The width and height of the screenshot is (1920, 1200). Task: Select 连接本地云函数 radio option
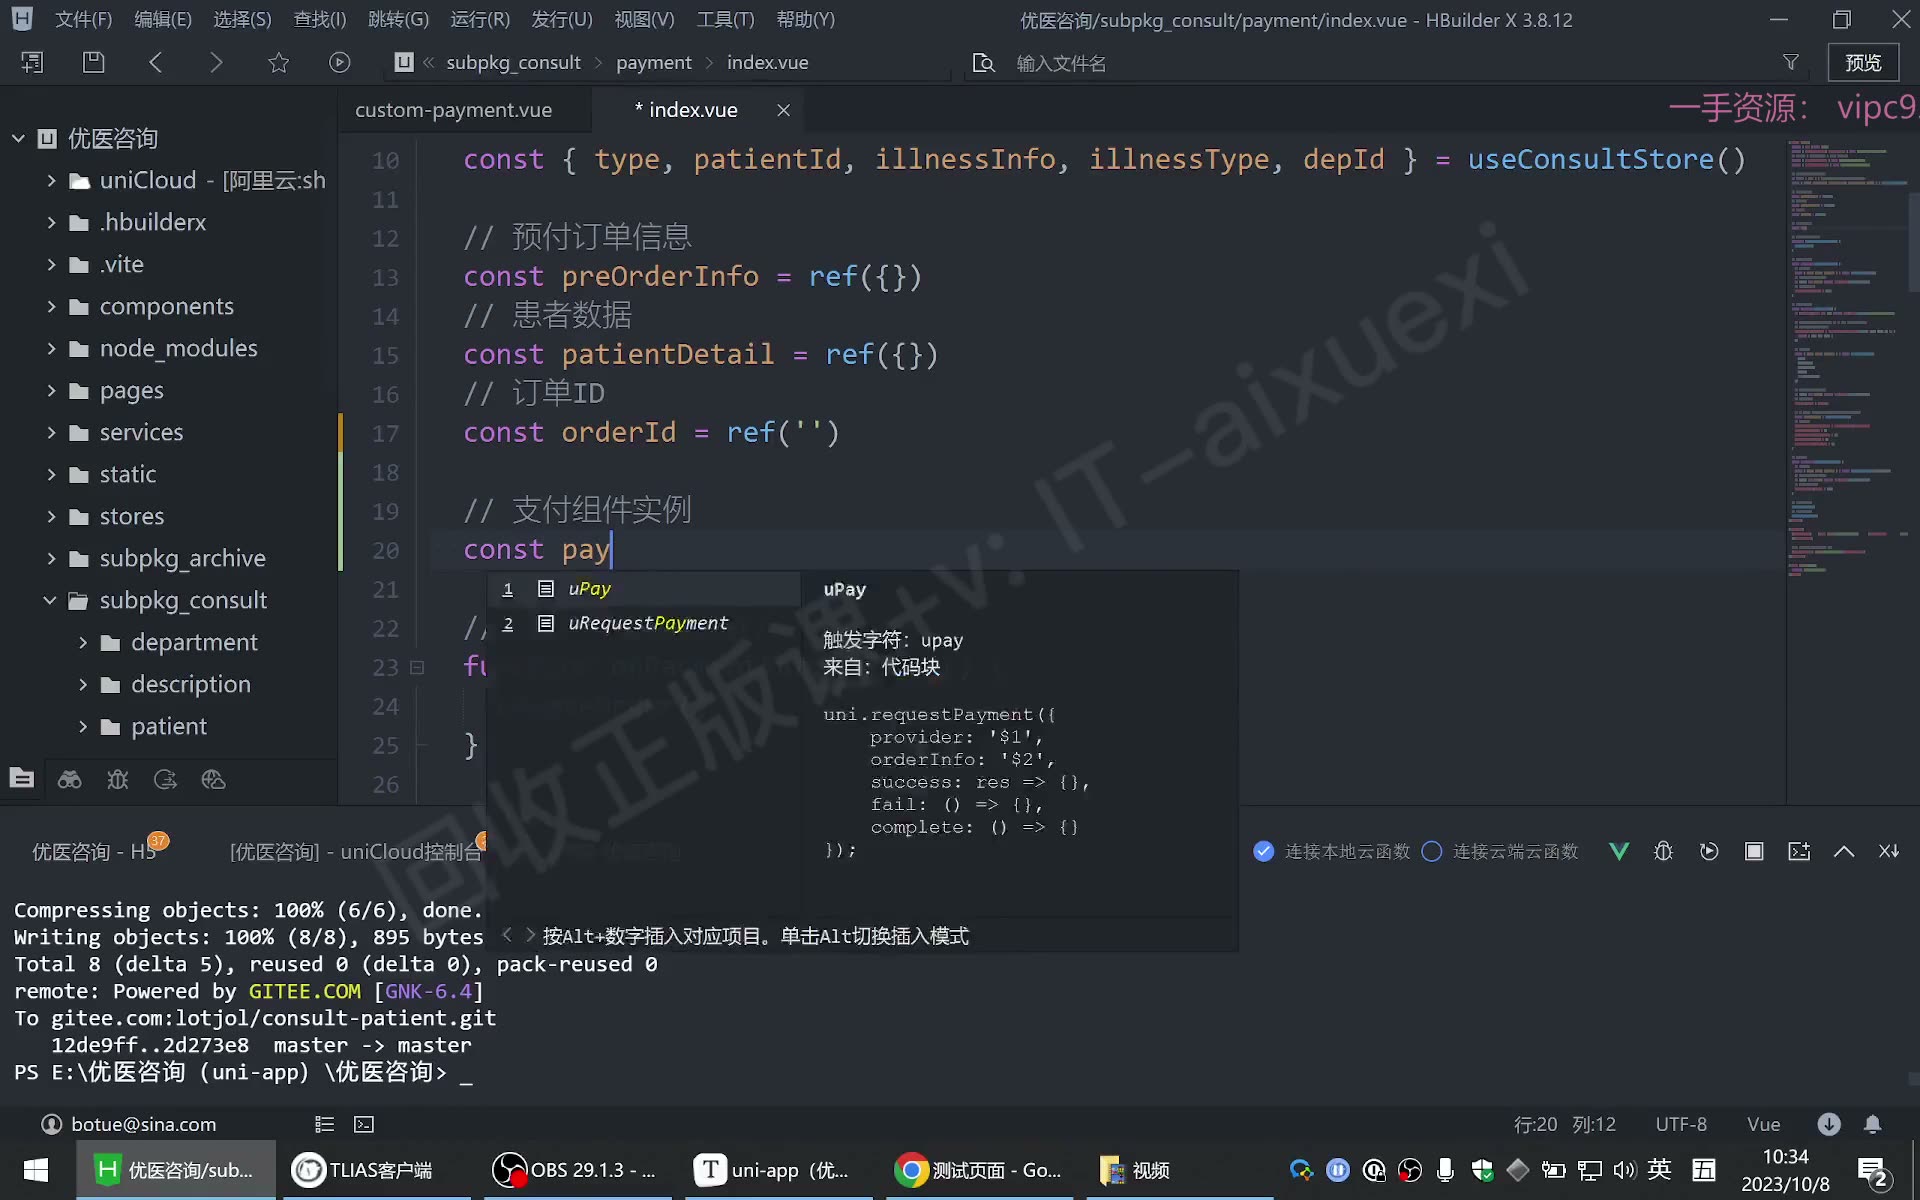tap(1332, 851)
